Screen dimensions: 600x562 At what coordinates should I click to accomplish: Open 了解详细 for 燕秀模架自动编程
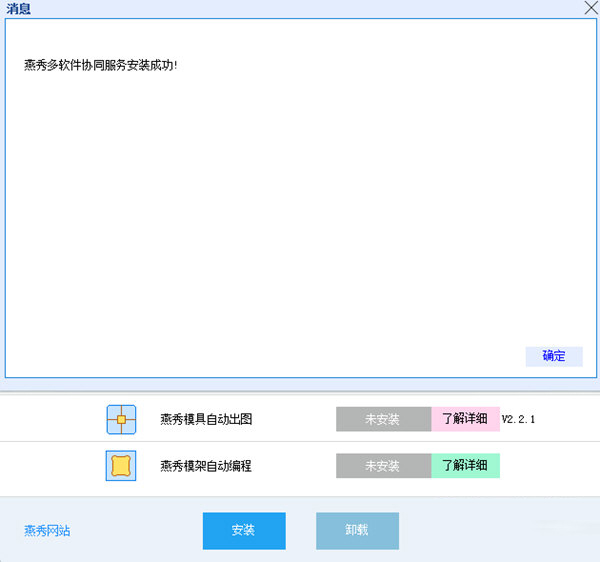pyautogui.click(x=465, y=466)
